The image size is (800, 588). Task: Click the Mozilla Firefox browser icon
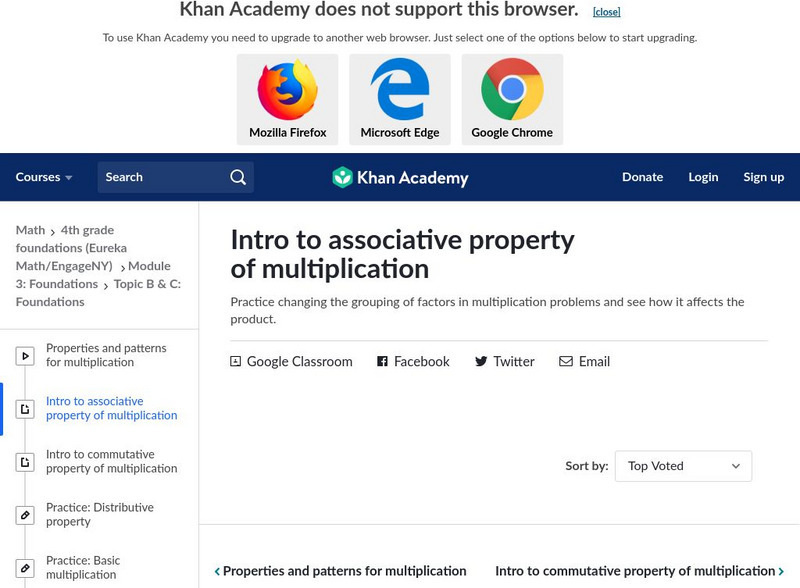pos(287,90)
